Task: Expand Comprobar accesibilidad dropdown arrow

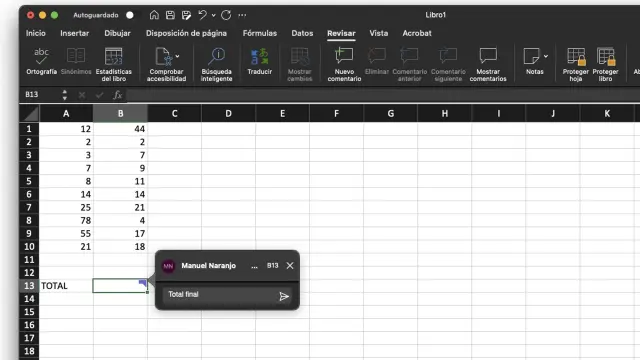Action: [x=178, y=56]
